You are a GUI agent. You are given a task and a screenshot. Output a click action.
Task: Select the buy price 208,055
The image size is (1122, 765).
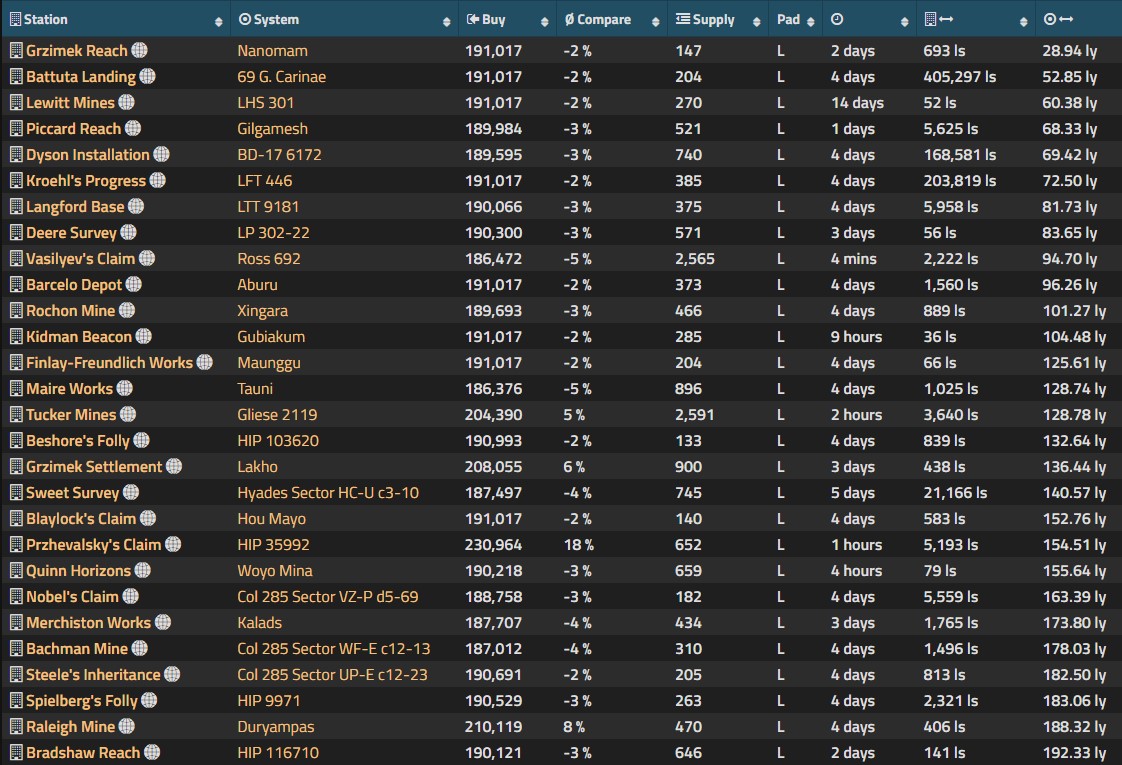click(x=493, y=467)
